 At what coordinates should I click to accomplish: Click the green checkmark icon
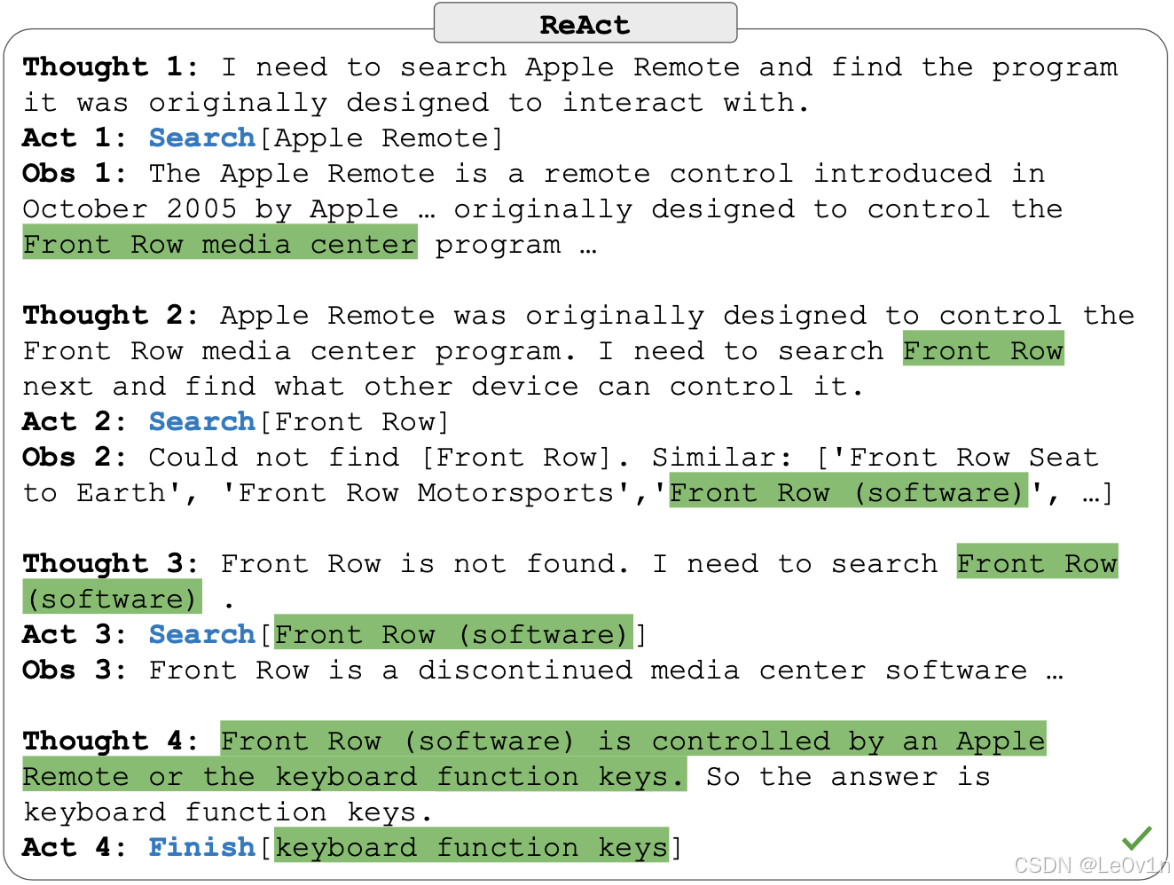click(x=1137, y=837)
